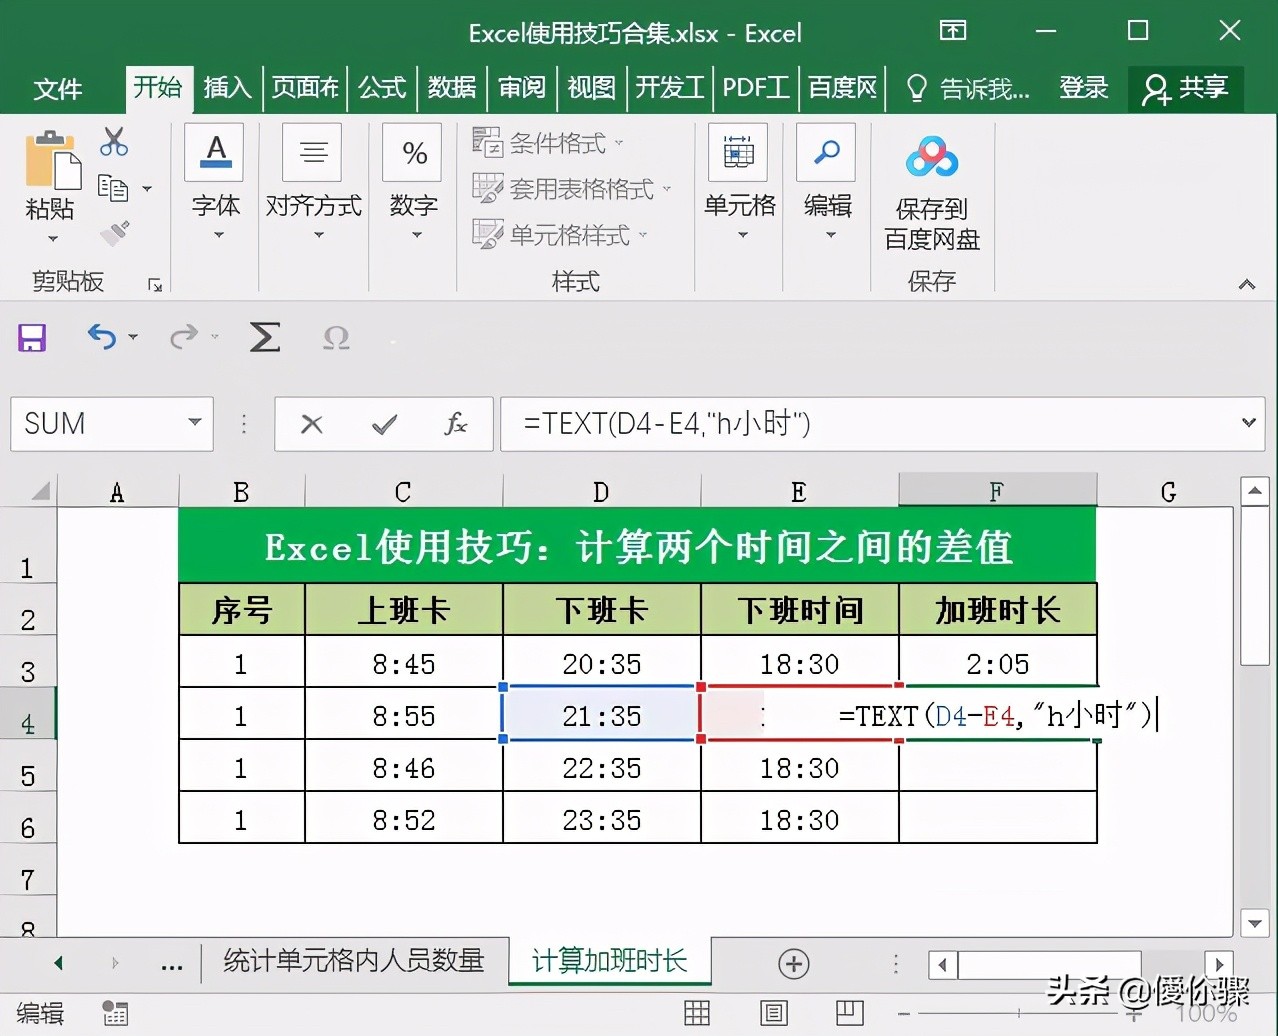Click the 加班时长 header cell
The height and width of the screenshot is (1036, 1278).
pyautogui.click(x=998, y=609)
